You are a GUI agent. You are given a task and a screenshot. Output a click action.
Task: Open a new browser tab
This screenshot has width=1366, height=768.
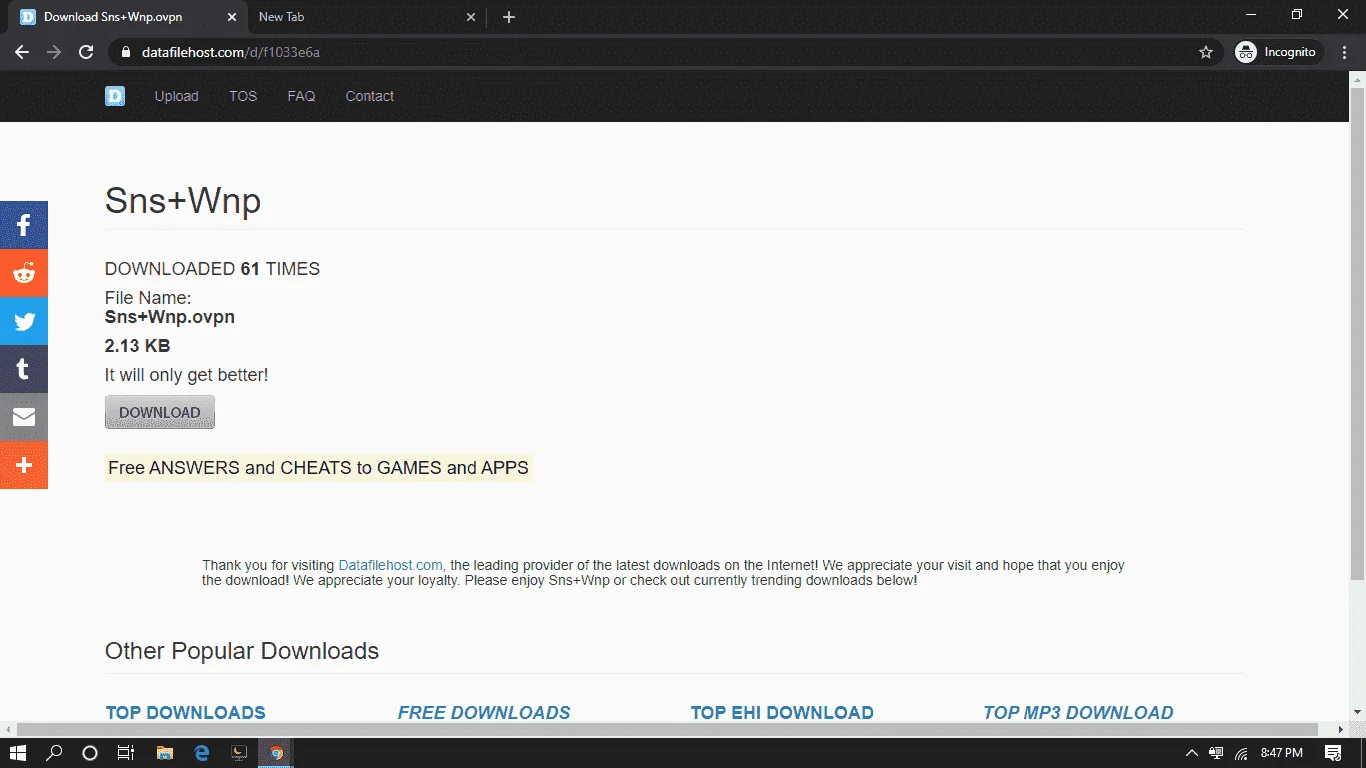point(509,17)
